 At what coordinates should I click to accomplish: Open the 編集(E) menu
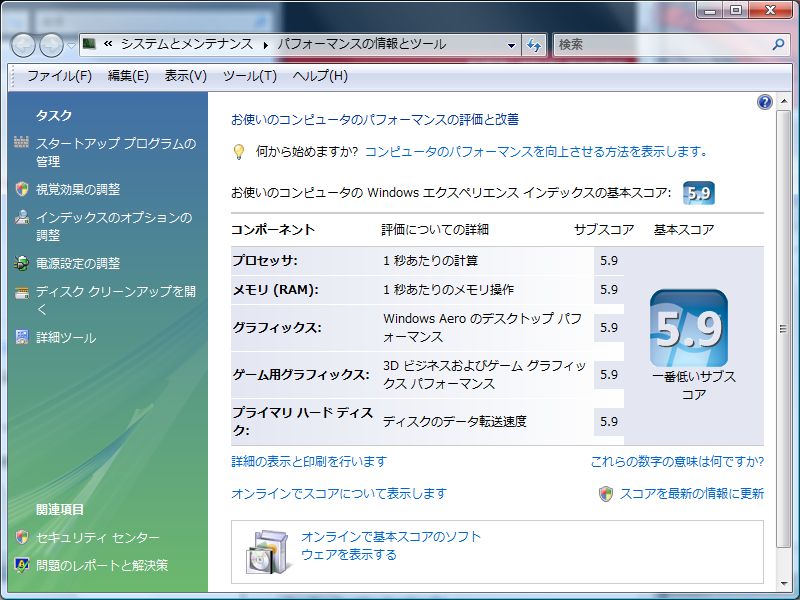128,76
